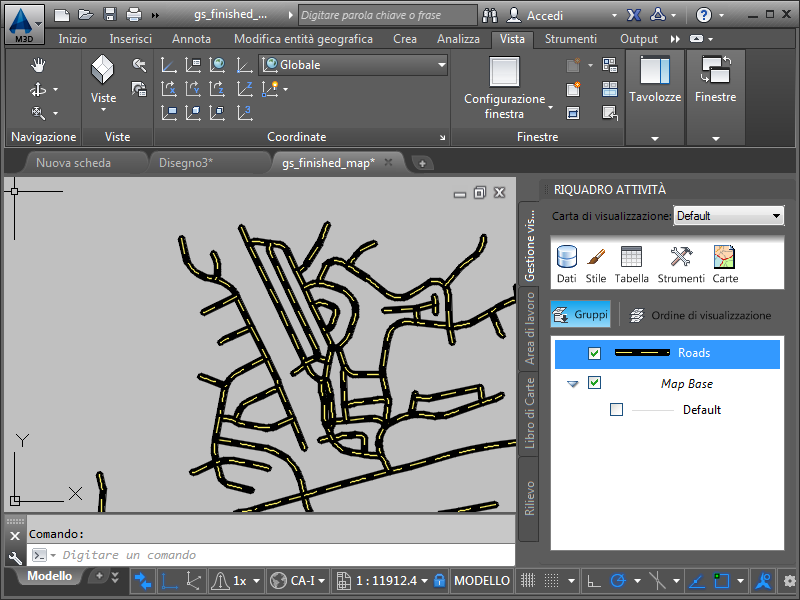The width and height of the screenshot is (800, 600).
Task: Click the Carte map icon
Action: click(725, 264)
